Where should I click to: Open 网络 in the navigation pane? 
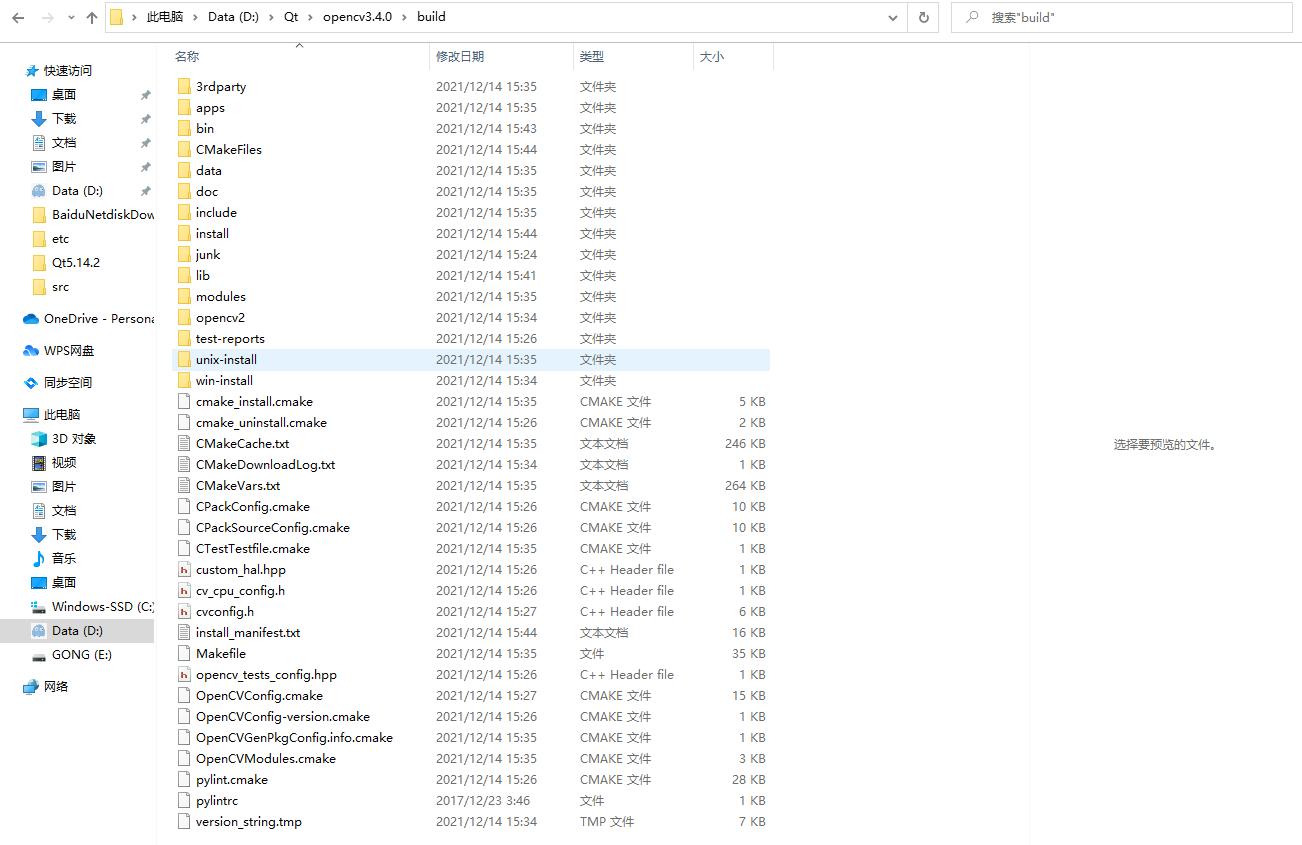[56, 687]
